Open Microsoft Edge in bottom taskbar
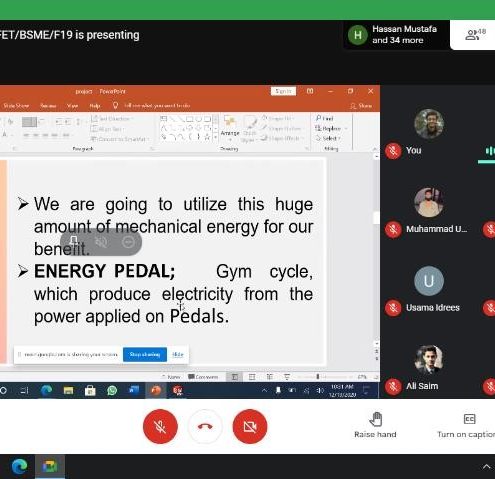The width and height of the screenshot is (495, 479). [x=19, y=466]
